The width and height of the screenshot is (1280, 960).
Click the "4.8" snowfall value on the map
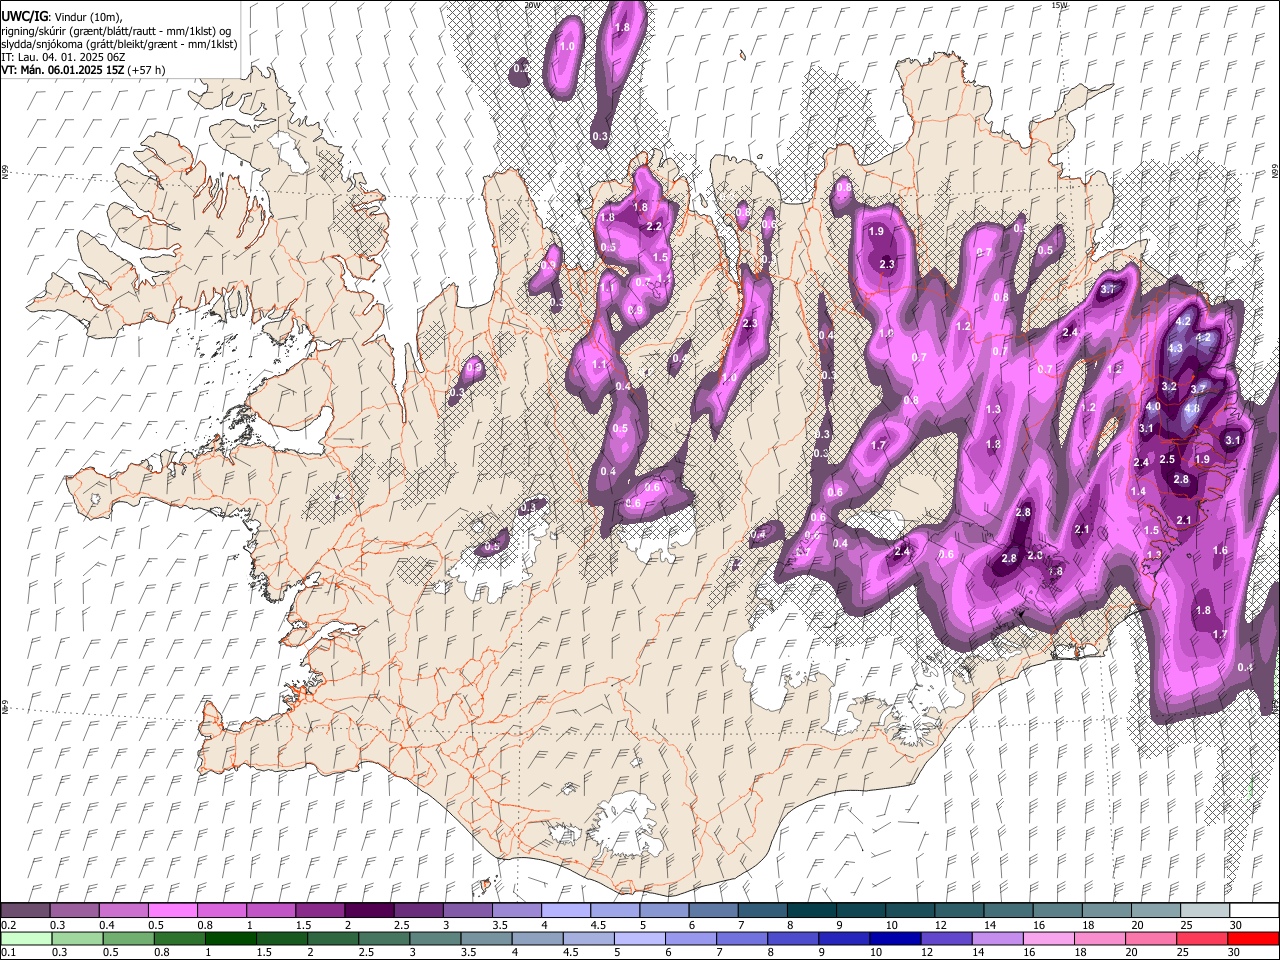[1192, 409]
